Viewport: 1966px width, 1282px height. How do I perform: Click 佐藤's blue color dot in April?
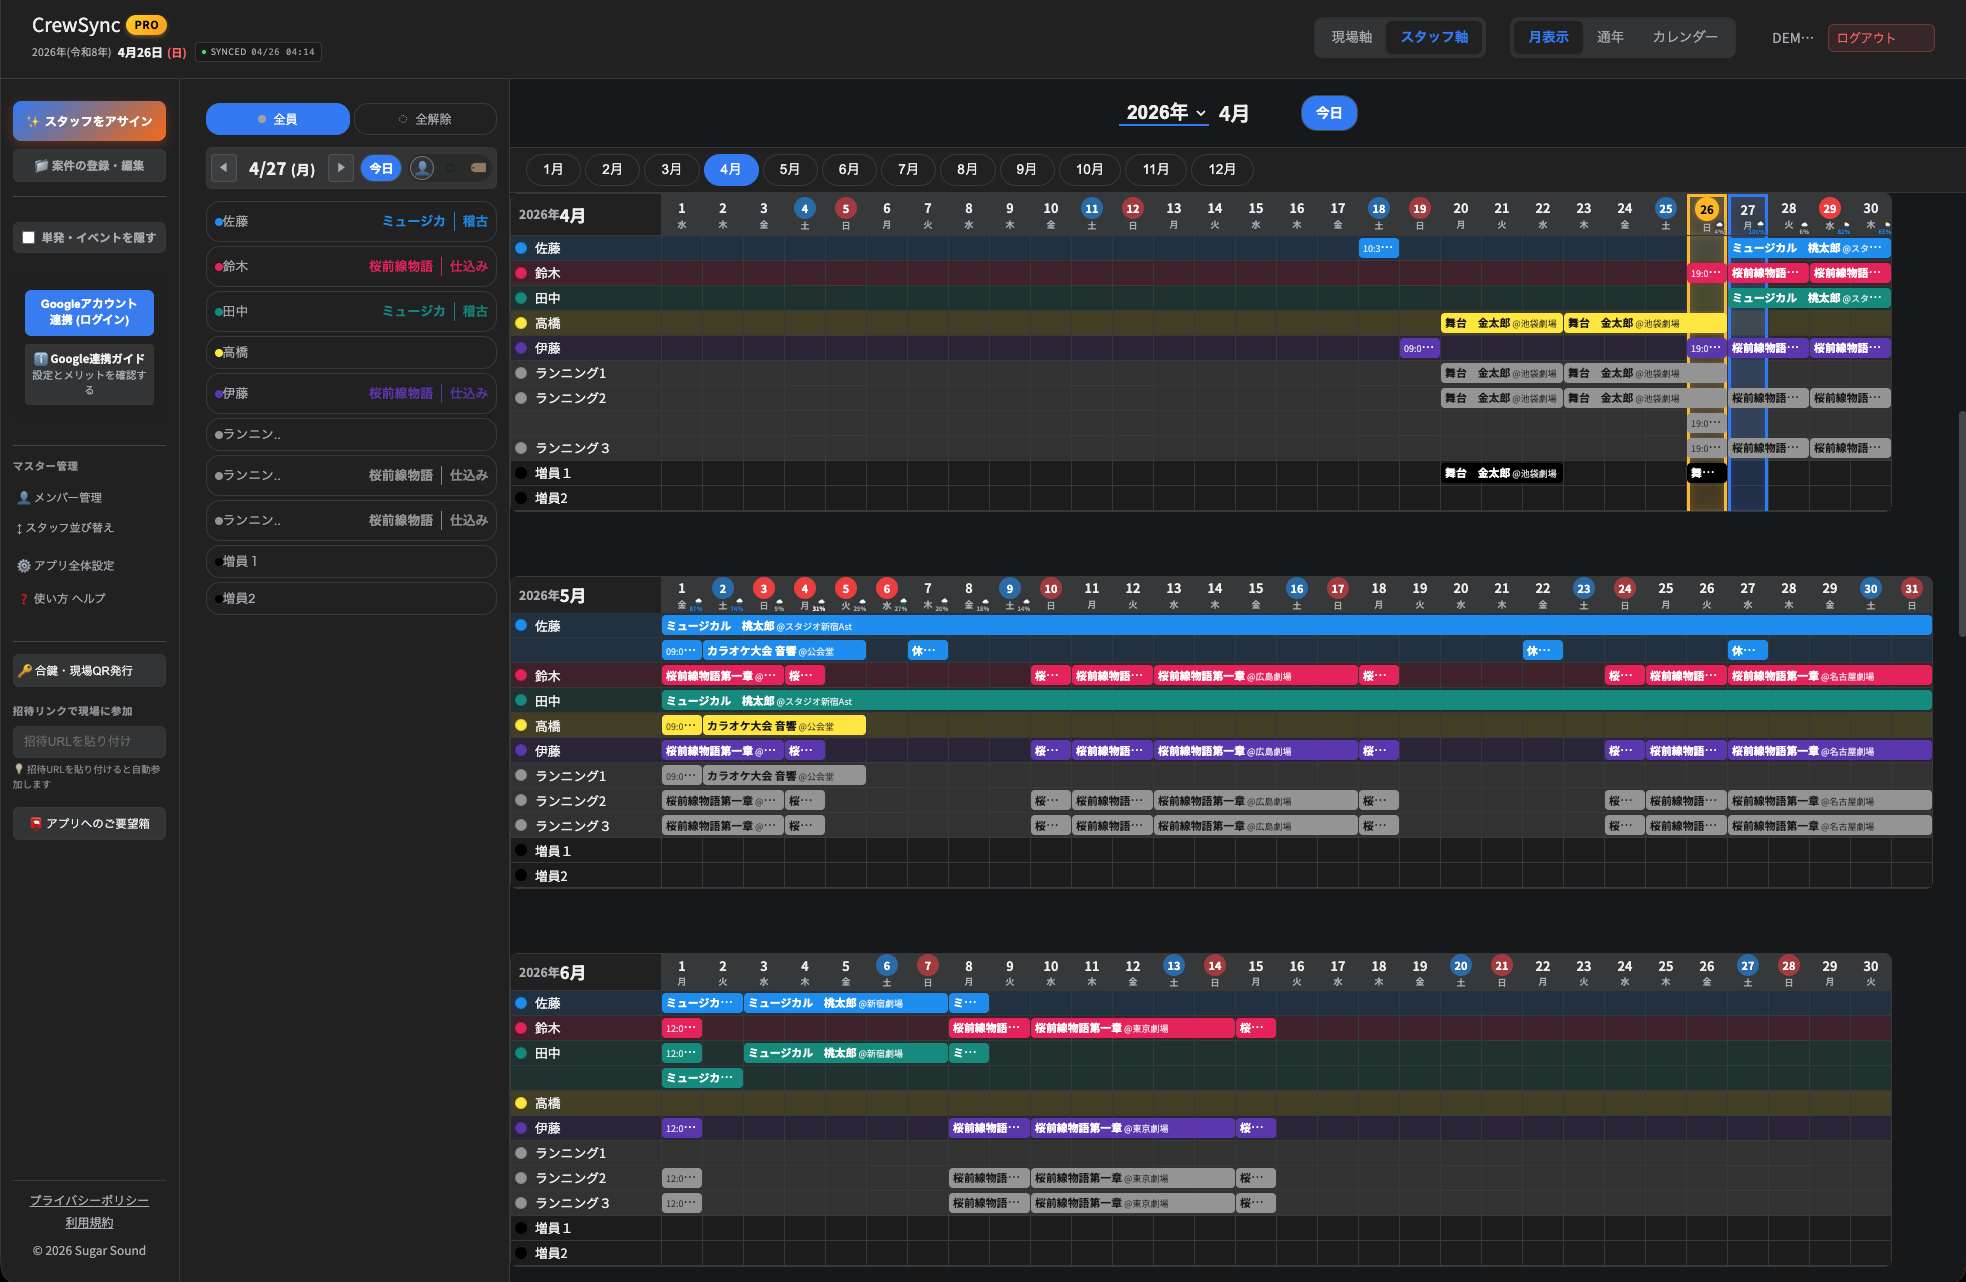coord(521,248)
